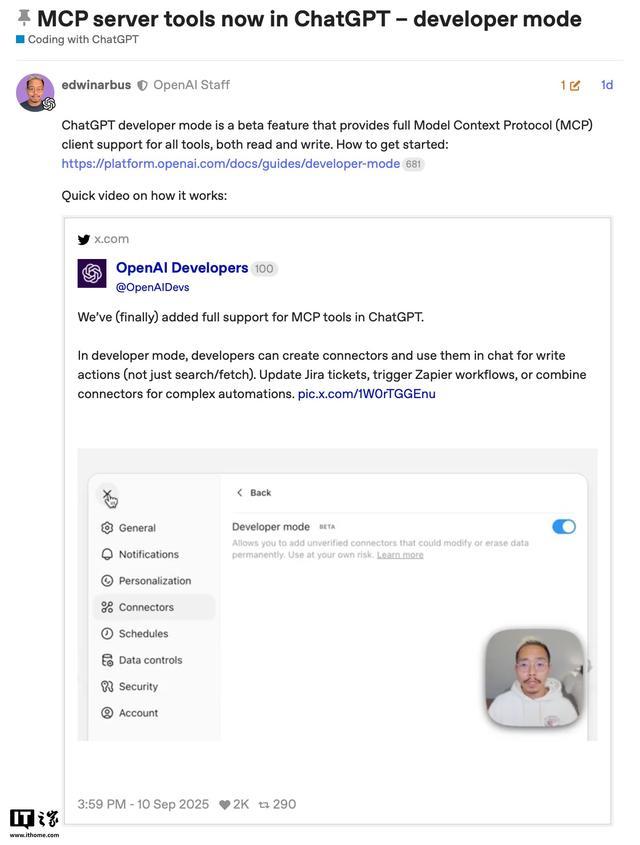This screenshot has height=845, width=640.
Task: Open the Connectors settings tab
Action: [145, 607]
